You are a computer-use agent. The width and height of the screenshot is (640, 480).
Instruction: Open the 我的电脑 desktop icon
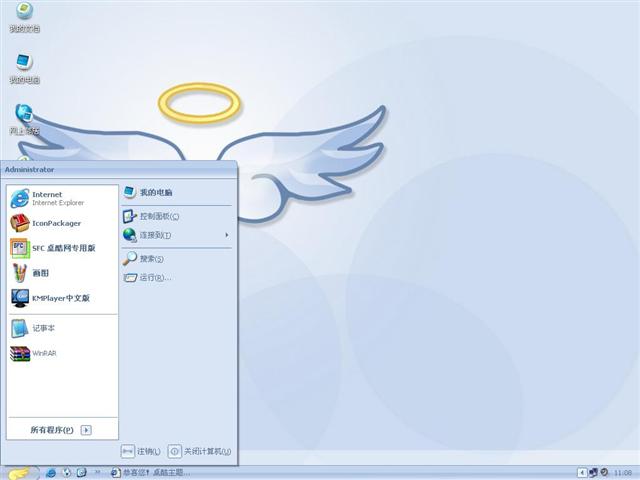click(24, 69)
